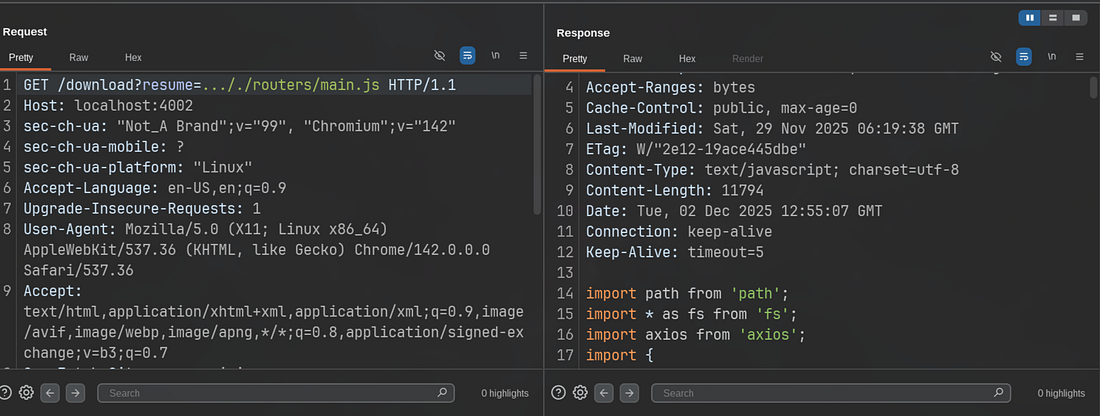The width and height of the screenshot is (1100, 416).
Task: Click the Cache-Control response header
Action: click(722, 109)
